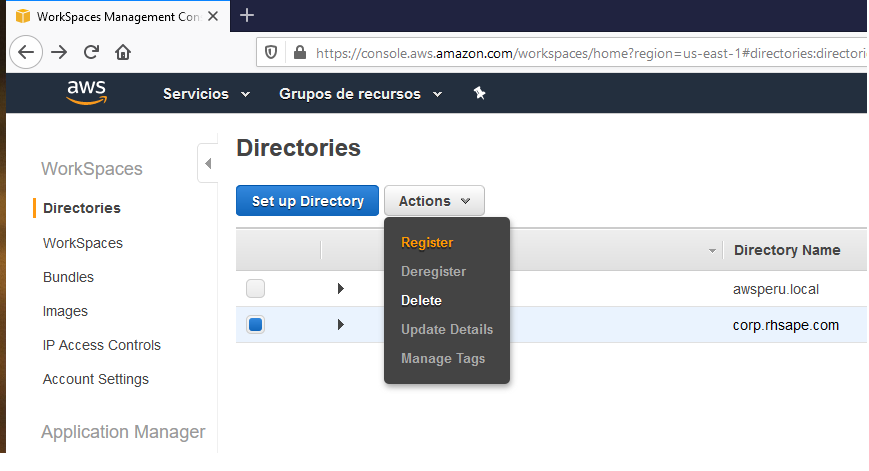869x471 pixels.
Task: Click the padlock site security icon
Action: [300, 52]
